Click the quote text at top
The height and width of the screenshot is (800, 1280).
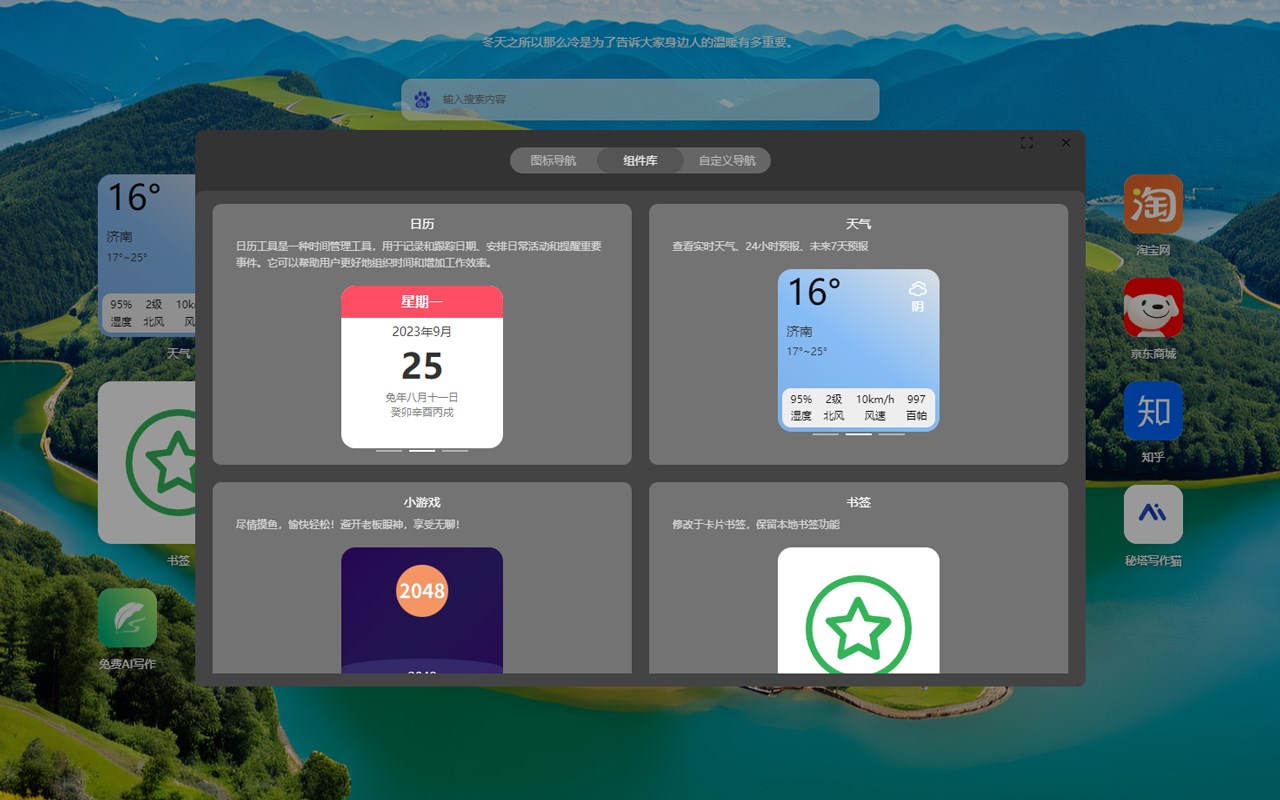640,42
